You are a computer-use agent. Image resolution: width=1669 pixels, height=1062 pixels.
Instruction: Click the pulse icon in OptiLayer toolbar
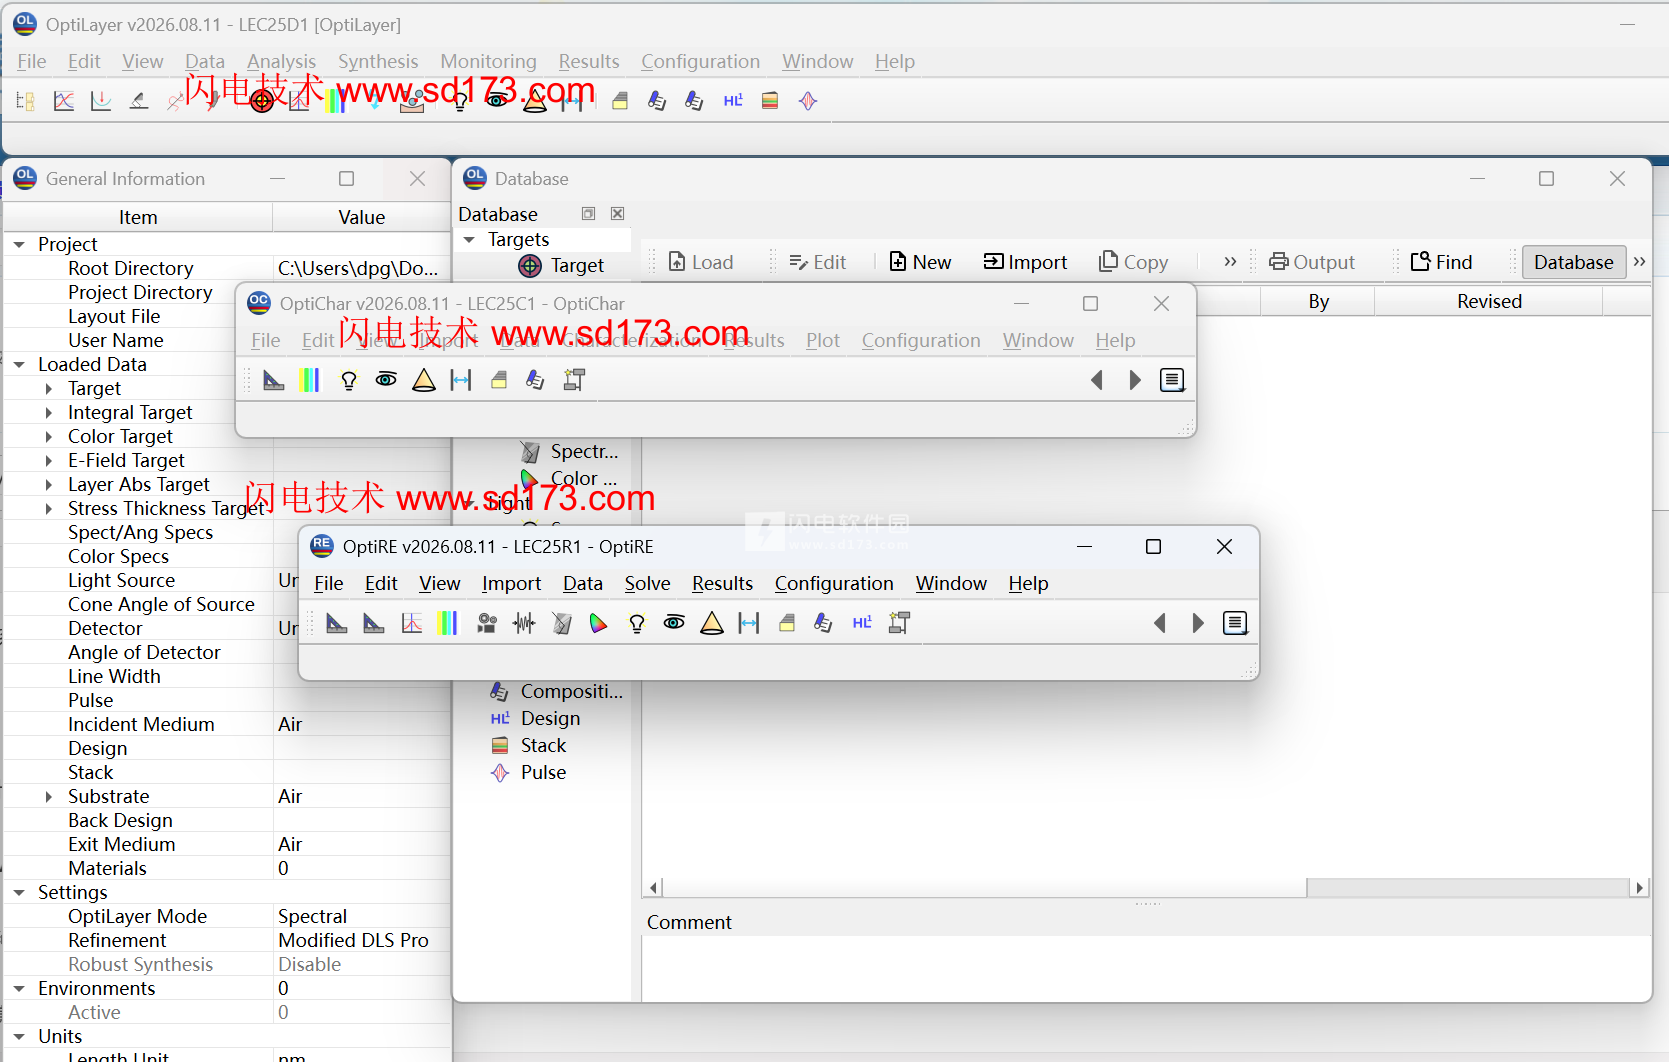[808, 101]
